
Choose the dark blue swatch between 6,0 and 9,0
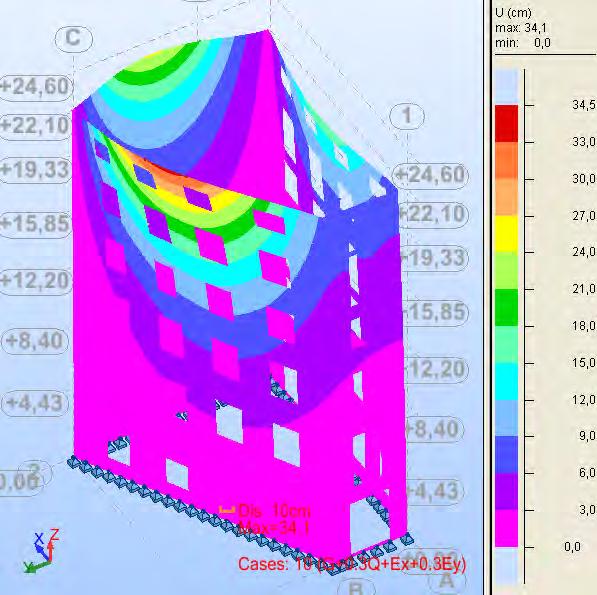(x=506, y=455)
